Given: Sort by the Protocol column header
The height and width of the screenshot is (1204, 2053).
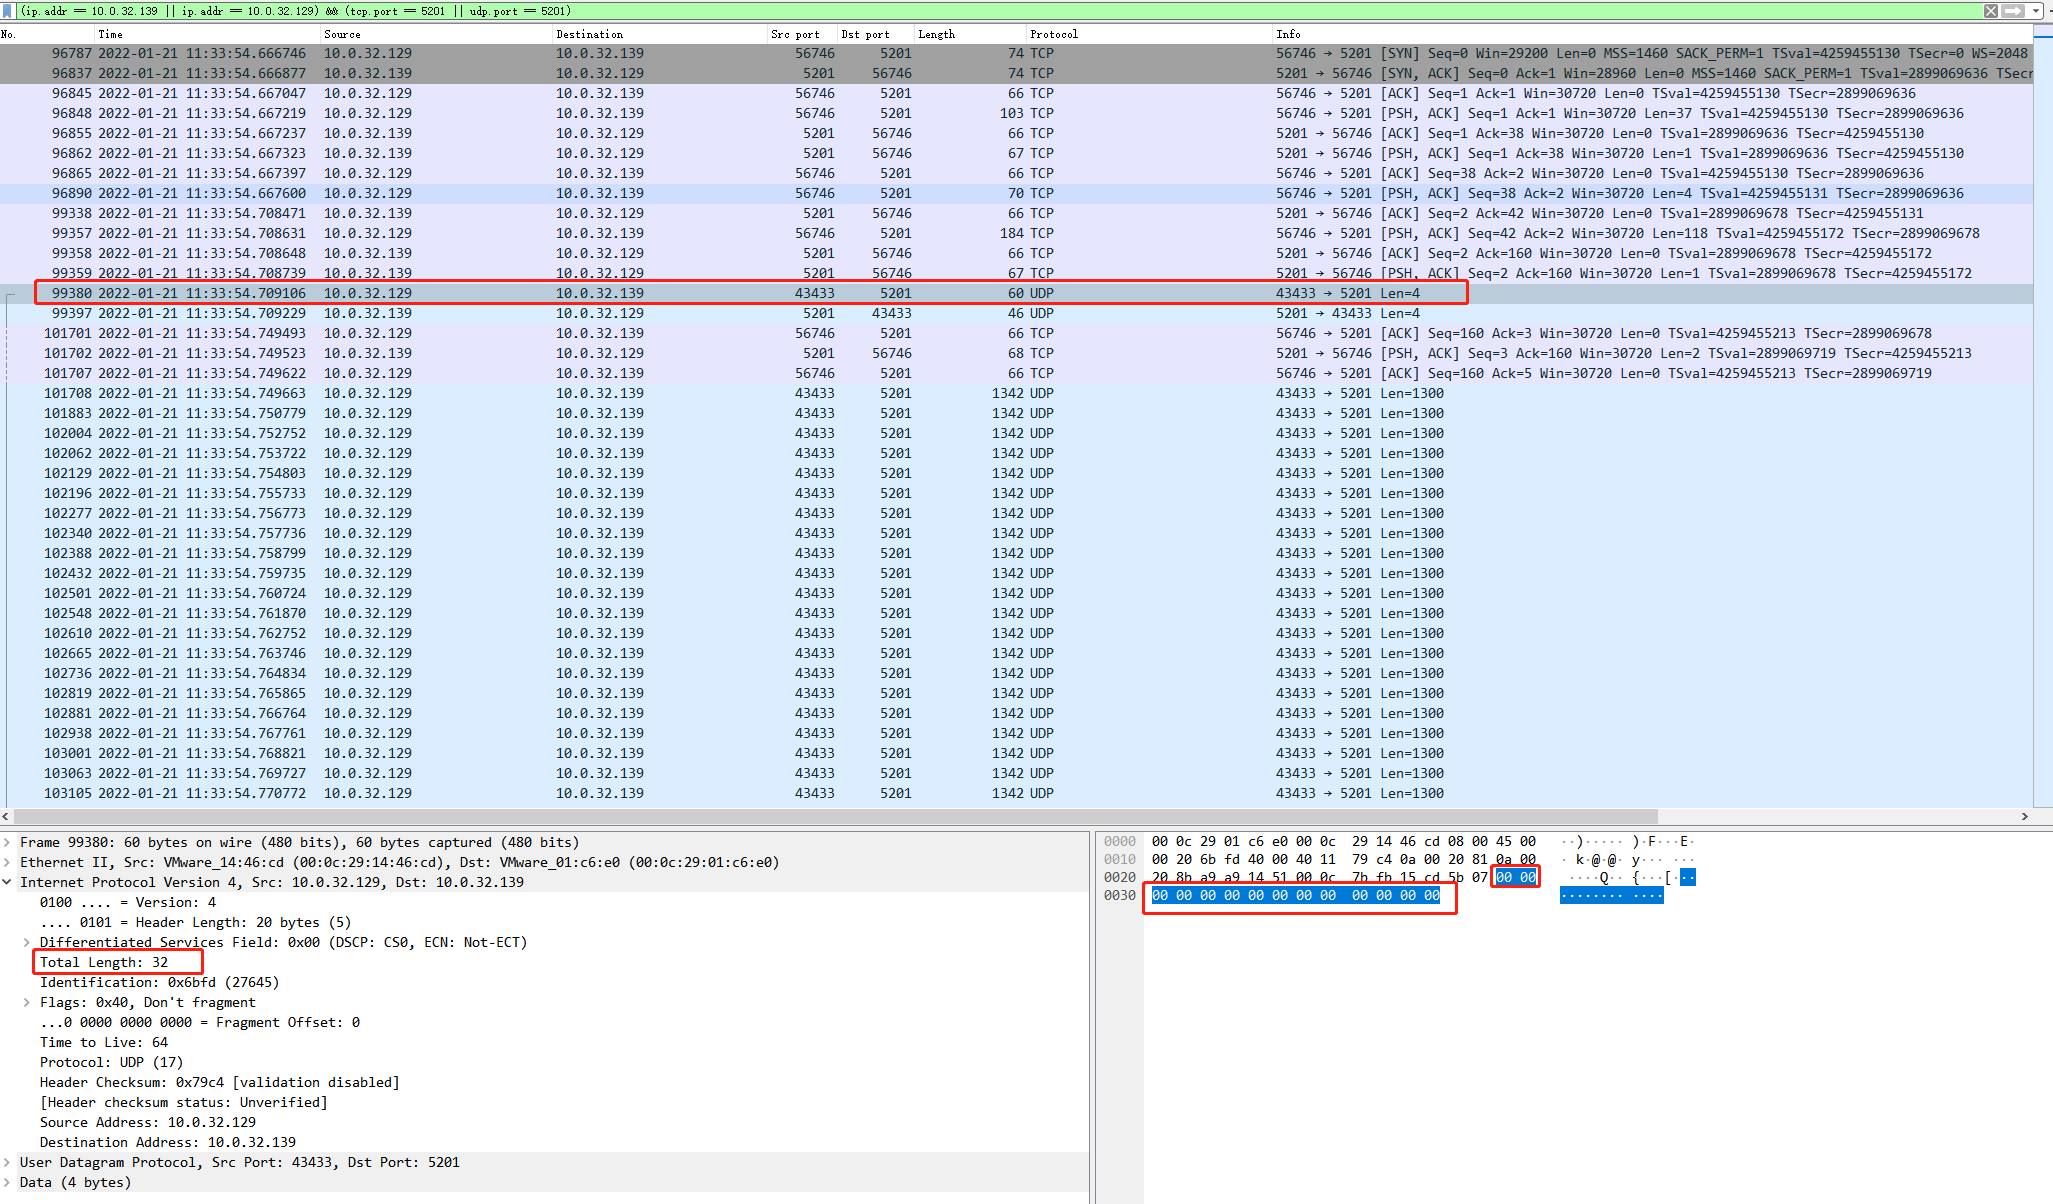Looking at the screenshot, I should coord(1053,34).
